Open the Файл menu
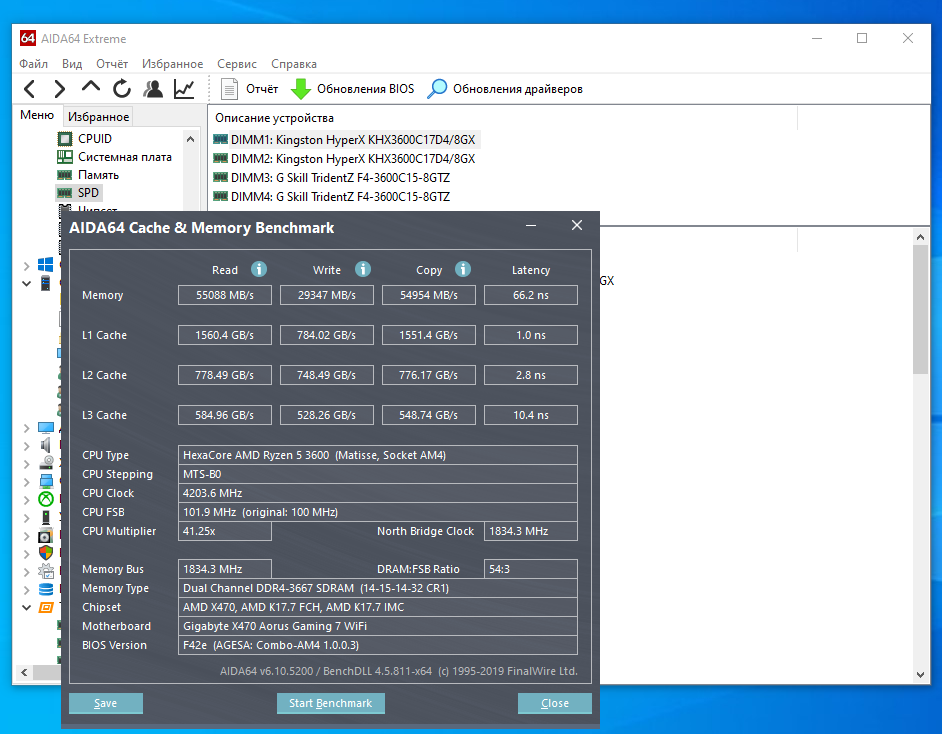The image size is (942, 734). pos(34,64)
